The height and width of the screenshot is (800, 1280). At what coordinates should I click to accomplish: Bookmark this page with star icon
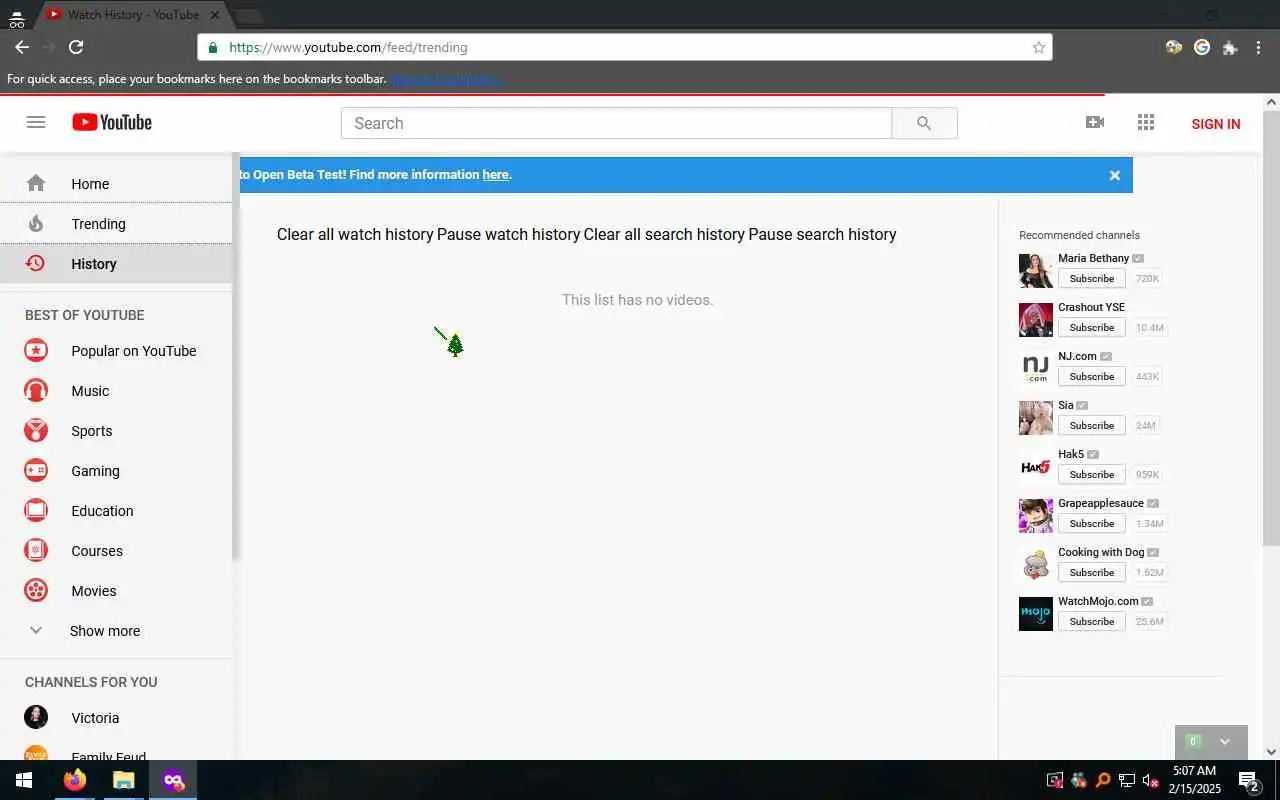coord(1039,47)
